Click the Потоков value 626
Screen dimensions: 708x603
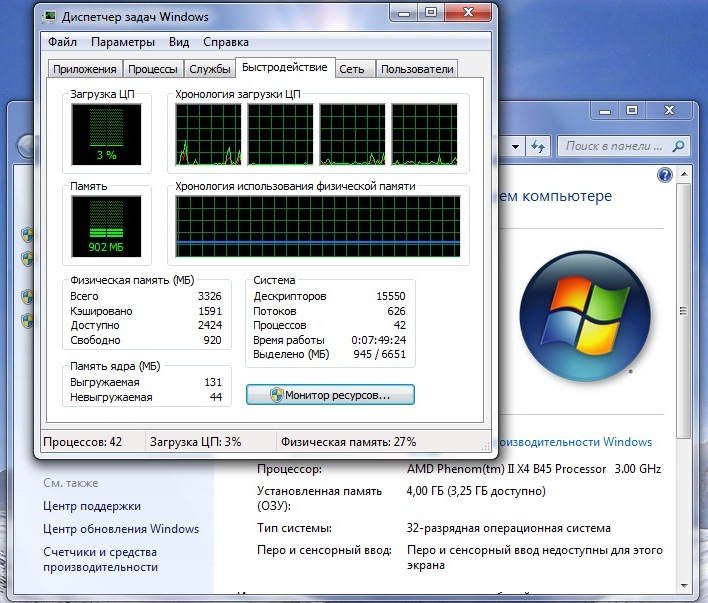[x=396, y=311]
